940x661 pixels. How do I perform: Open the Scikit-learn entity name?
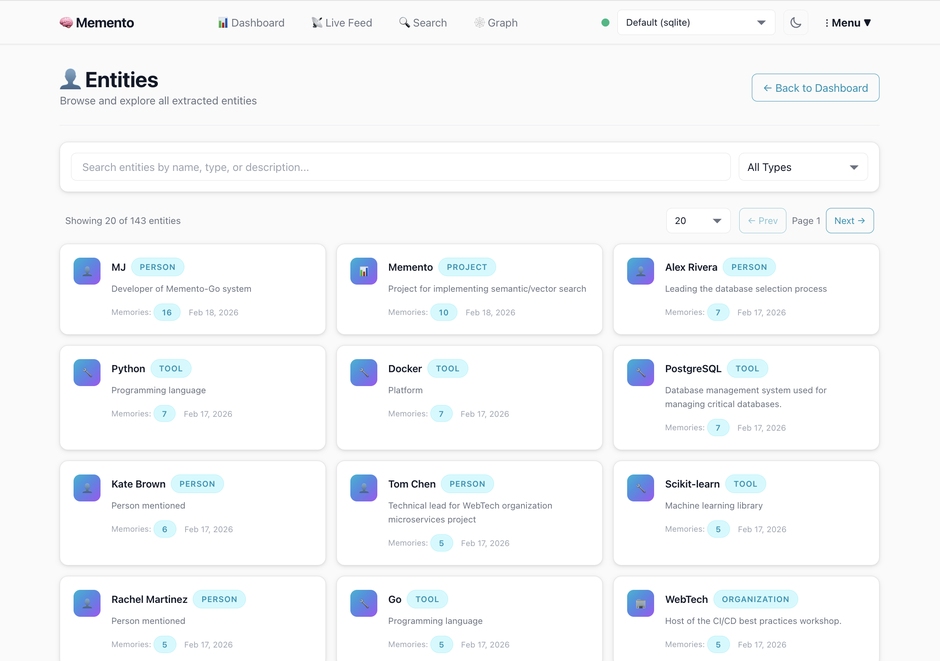[692, 484]
